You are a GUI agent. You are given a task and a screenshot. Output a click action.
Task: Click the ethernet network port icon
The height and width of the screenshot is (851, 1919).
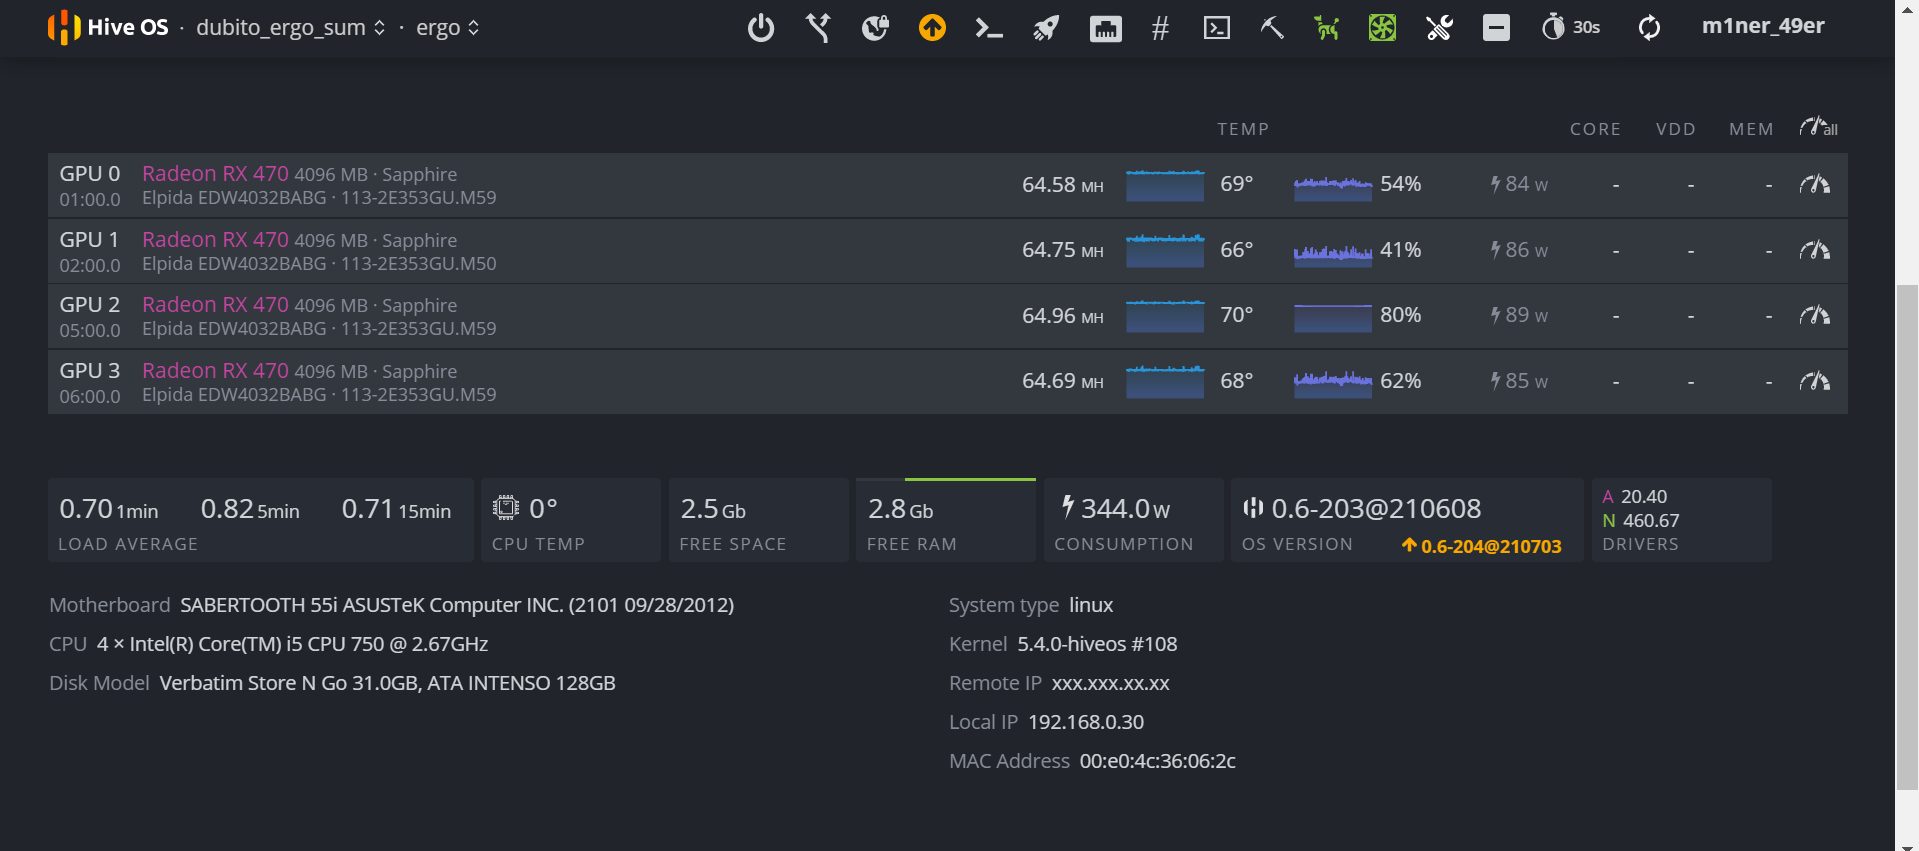tap(1105, 28)
